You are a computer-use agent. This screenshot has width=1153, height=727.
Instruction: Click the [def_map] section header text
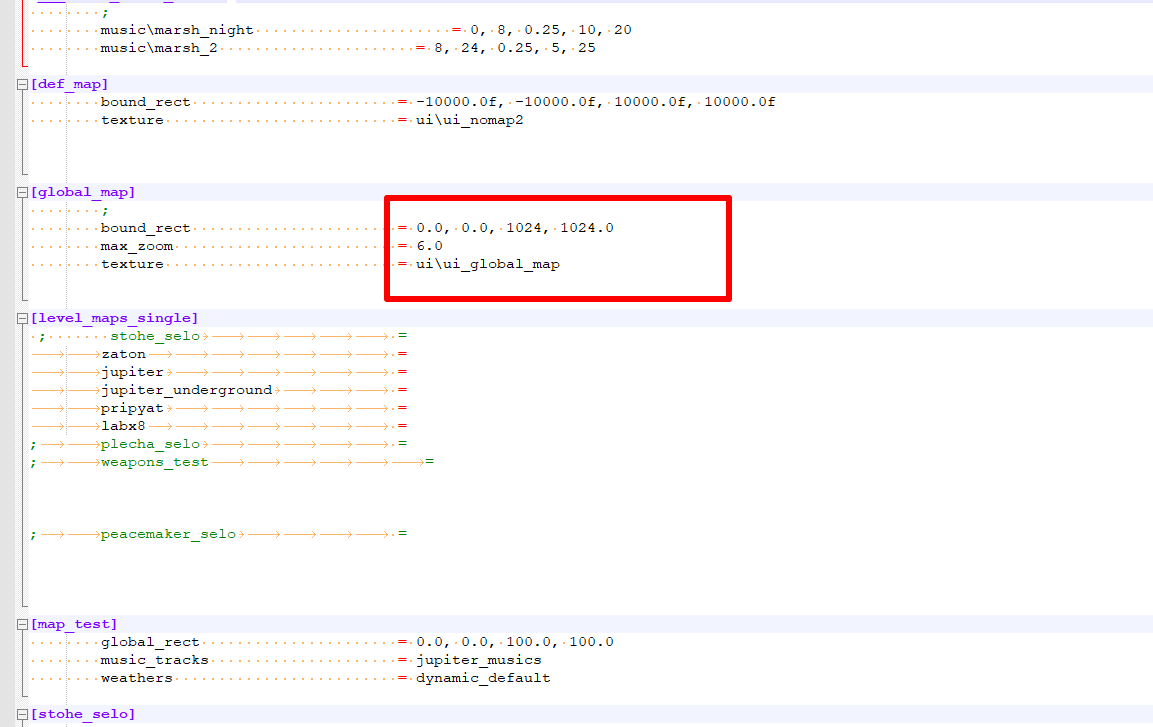69,84
